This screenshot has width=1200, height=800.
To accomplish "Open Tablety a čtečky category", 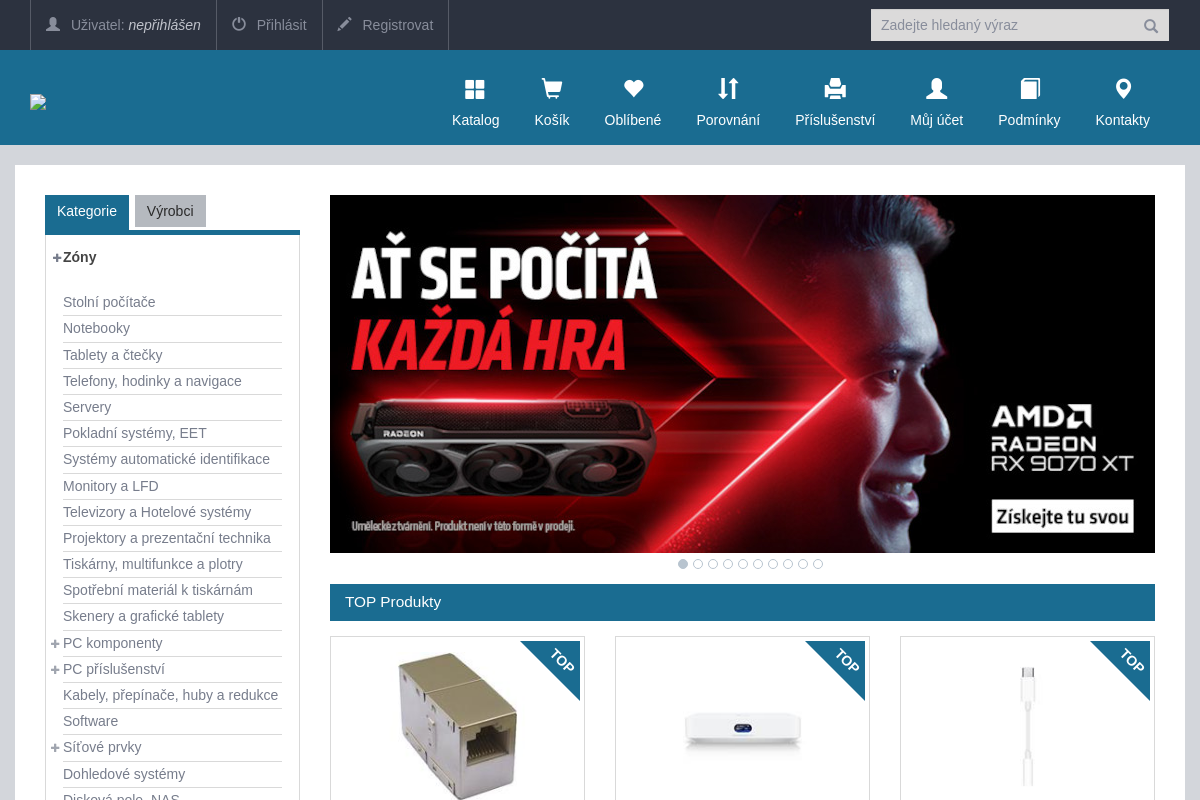I will (112, 355).
